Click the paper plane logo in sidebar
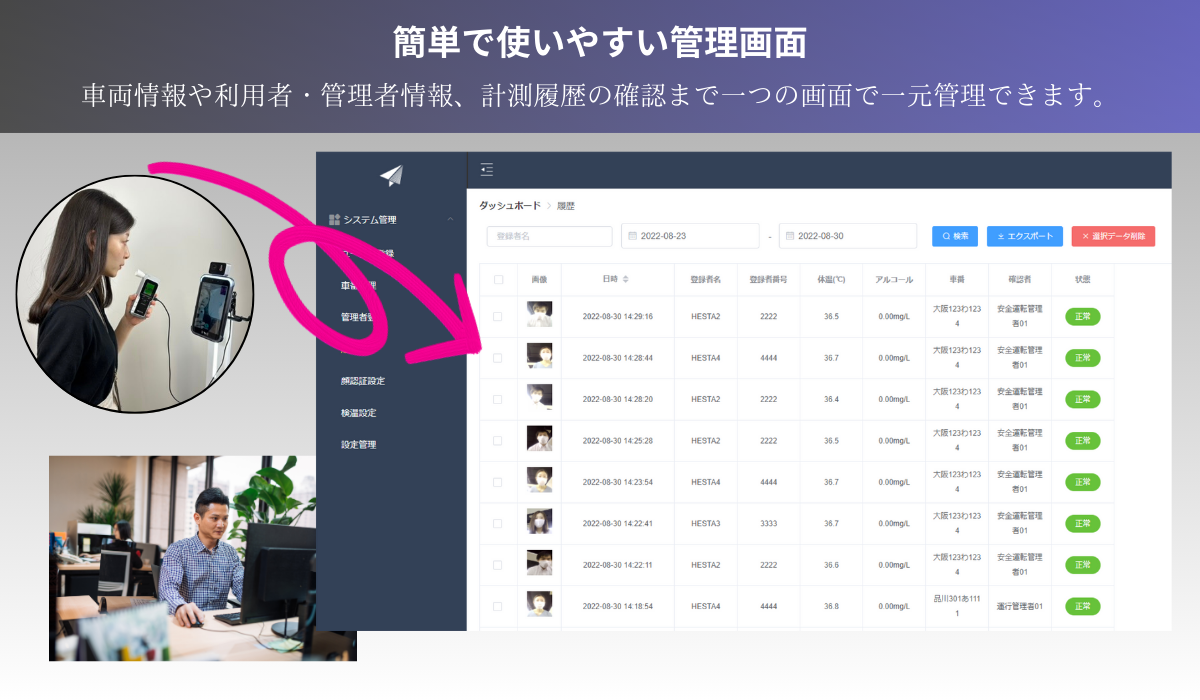1200x700 pixels. coord(391,175)
